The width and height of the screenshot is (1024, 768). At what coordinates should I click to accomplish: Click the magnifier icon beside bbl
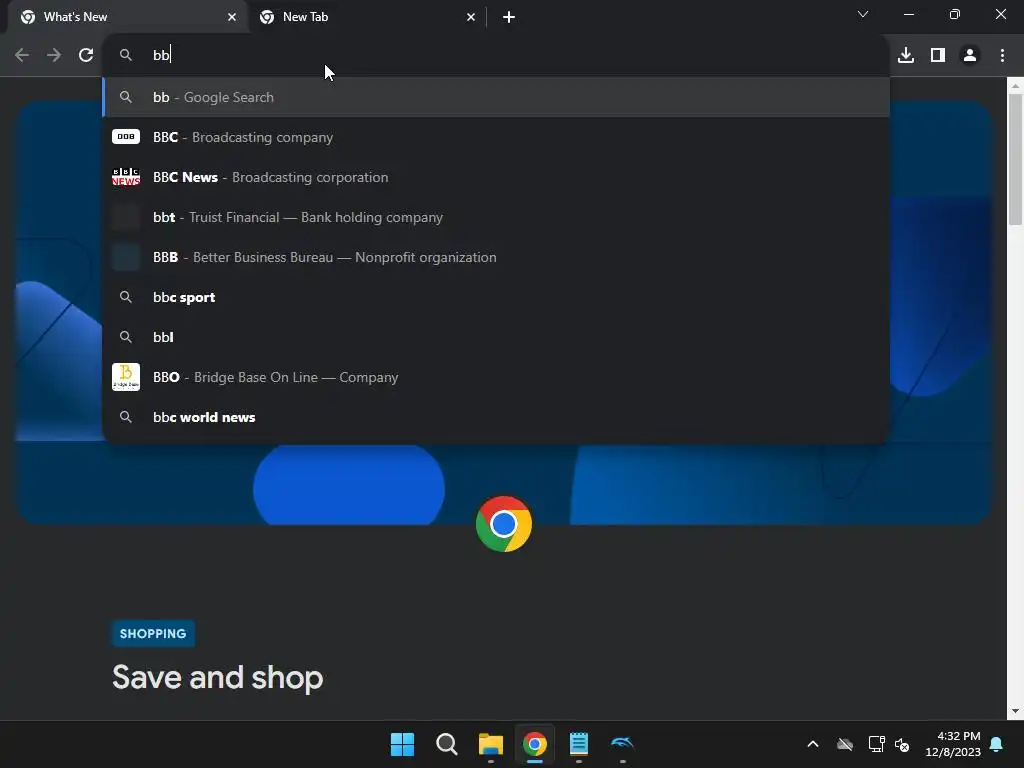point(126,337)
